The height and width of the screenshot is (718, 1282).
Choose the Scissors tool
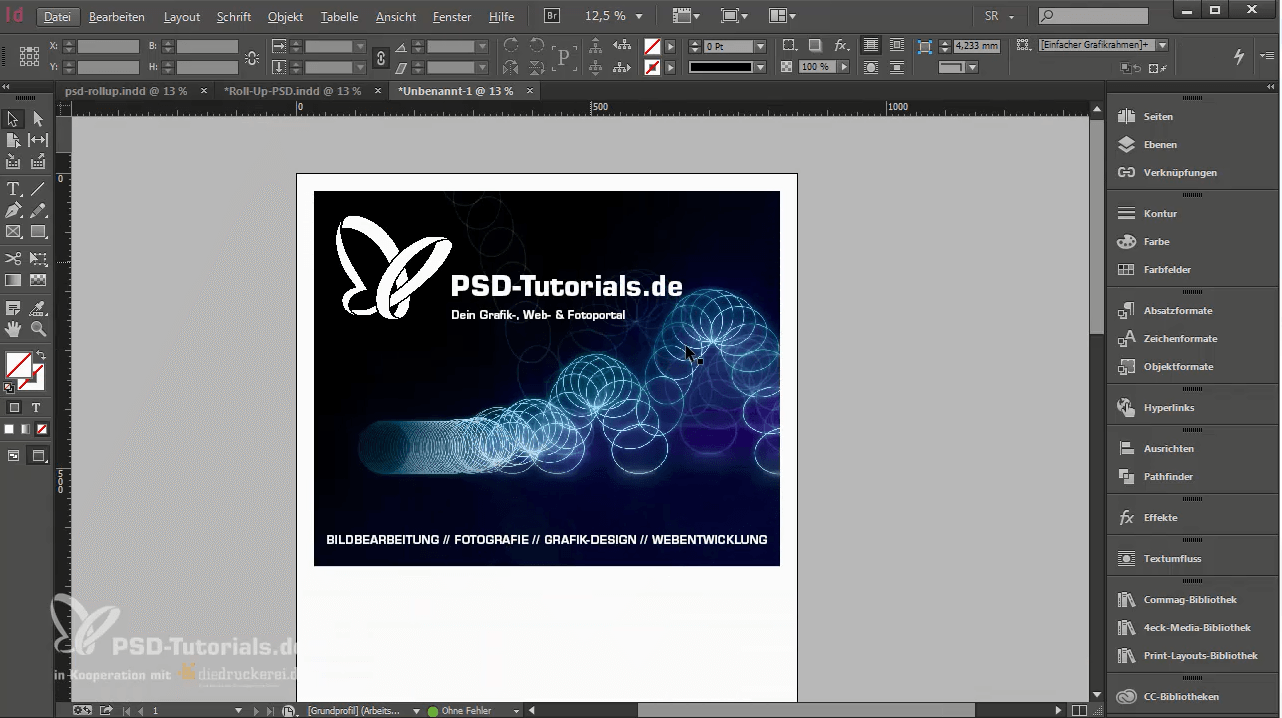pyautogui.click(x=13, y=259)
